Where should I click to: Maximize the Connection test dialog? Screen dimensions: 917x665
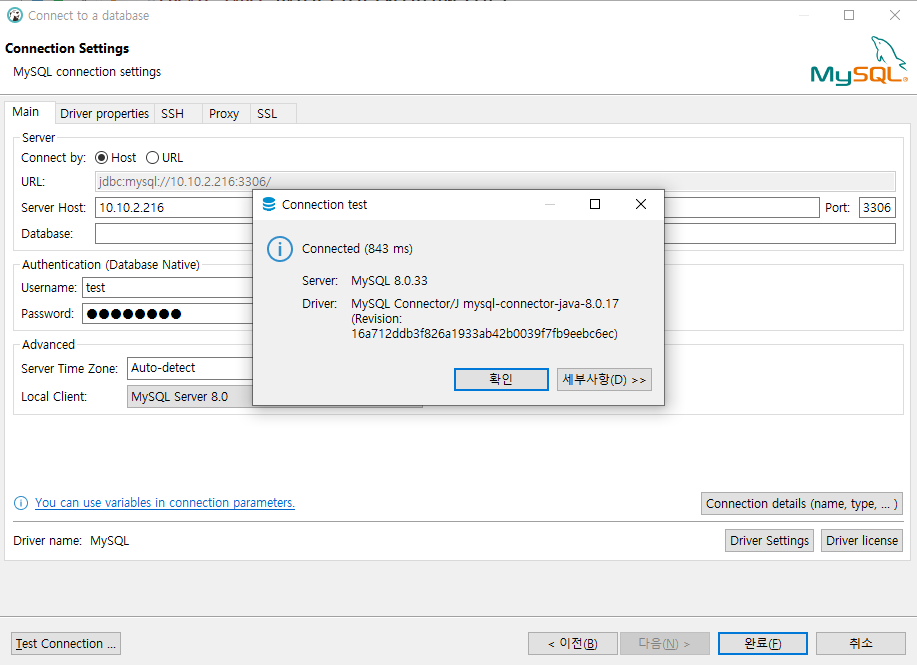[x=595, y=204]
